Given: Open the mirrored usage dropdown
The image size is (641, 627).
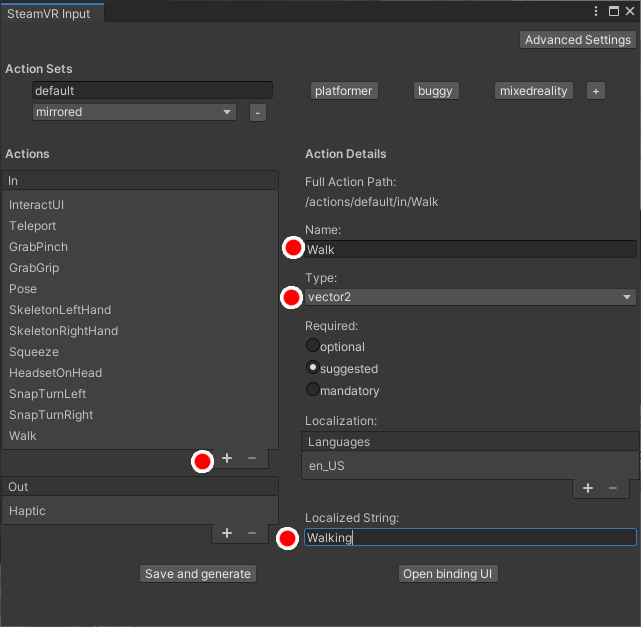Looking at the screenshot, I should (x=134, y=112).
